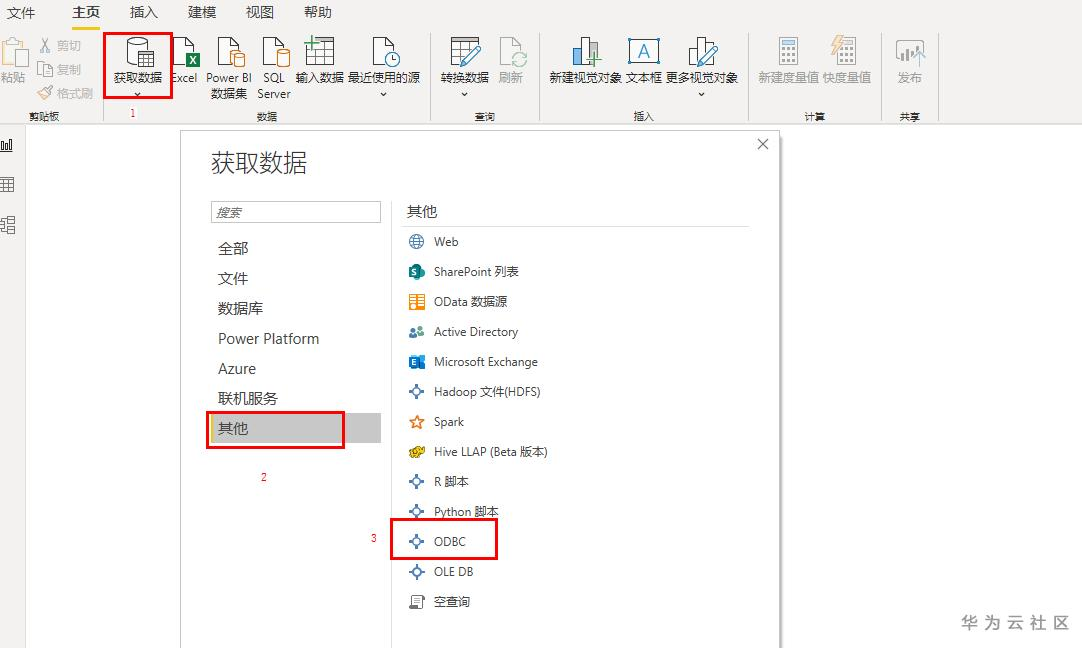Select the Spark connector
The image size is (1082, 648).
(436, 422)
